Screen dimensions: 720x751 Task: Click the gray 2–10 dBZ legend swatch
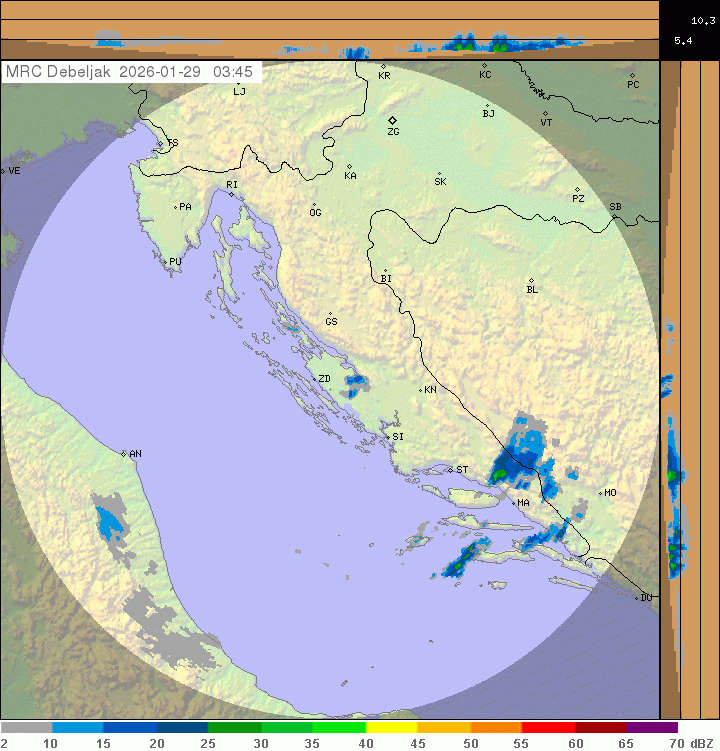coord(26,728)
